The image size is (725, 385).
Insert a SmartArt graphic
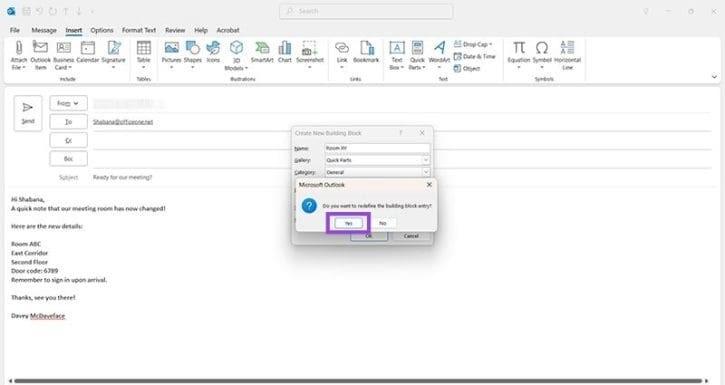pos(262,52)
